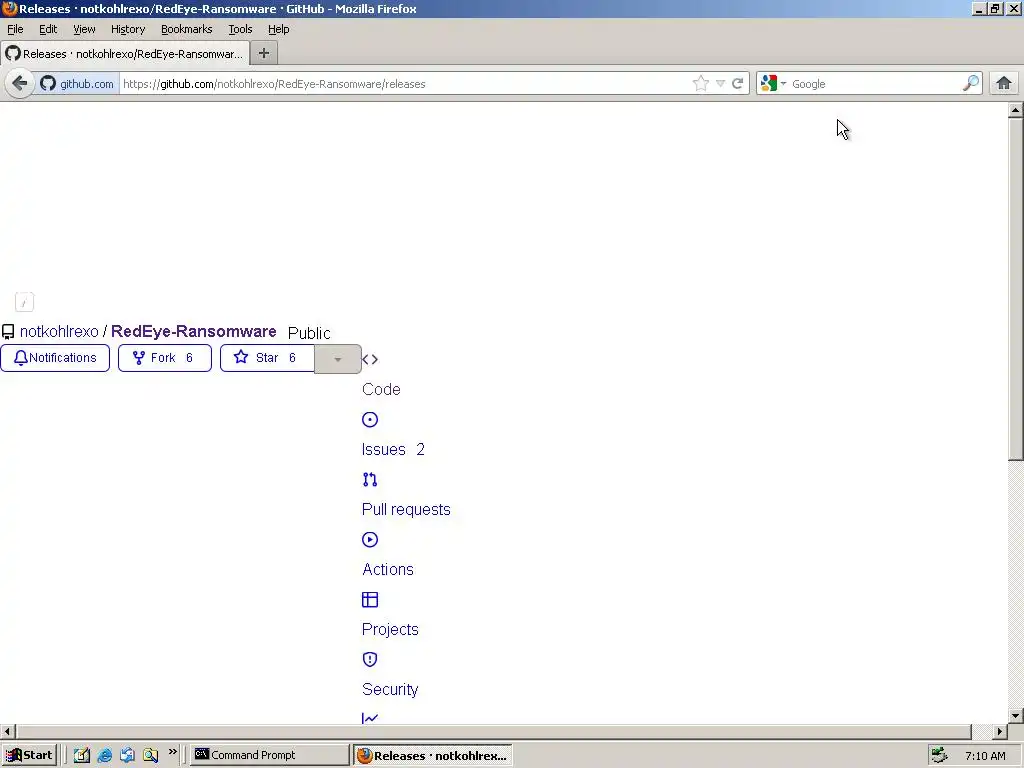Click the horizontal scrollbar right arrow

(x=1000, y=731)
